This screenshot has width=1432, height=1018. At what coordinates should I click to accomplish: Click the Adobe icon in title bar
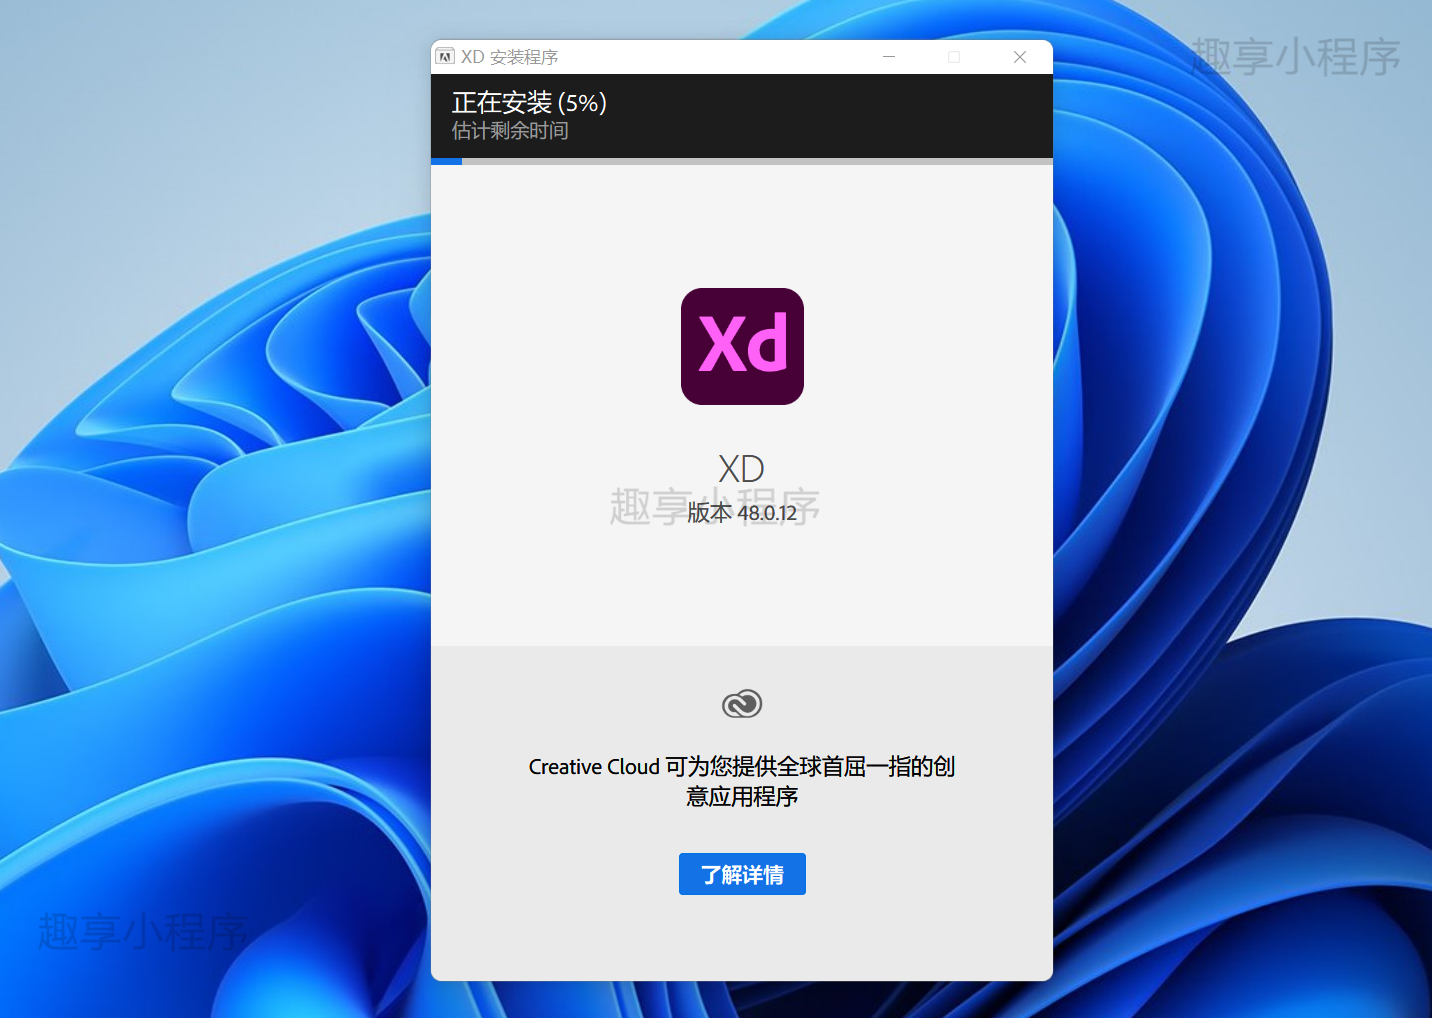tap(445, 57)
